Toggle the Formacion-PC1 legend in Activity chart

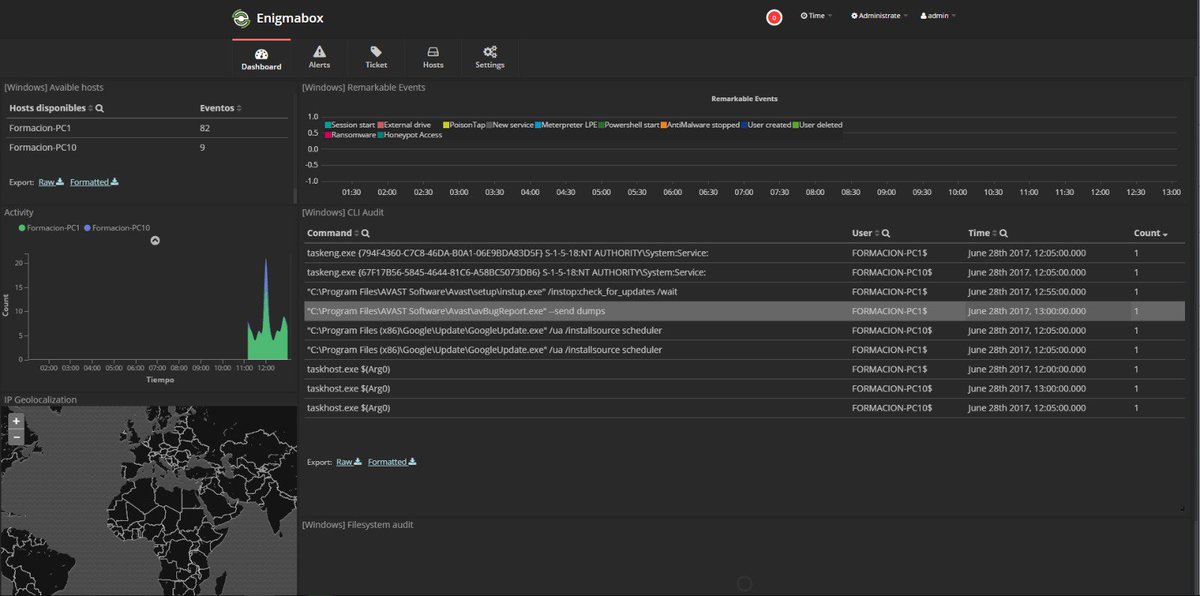click(x=45, y=227)
